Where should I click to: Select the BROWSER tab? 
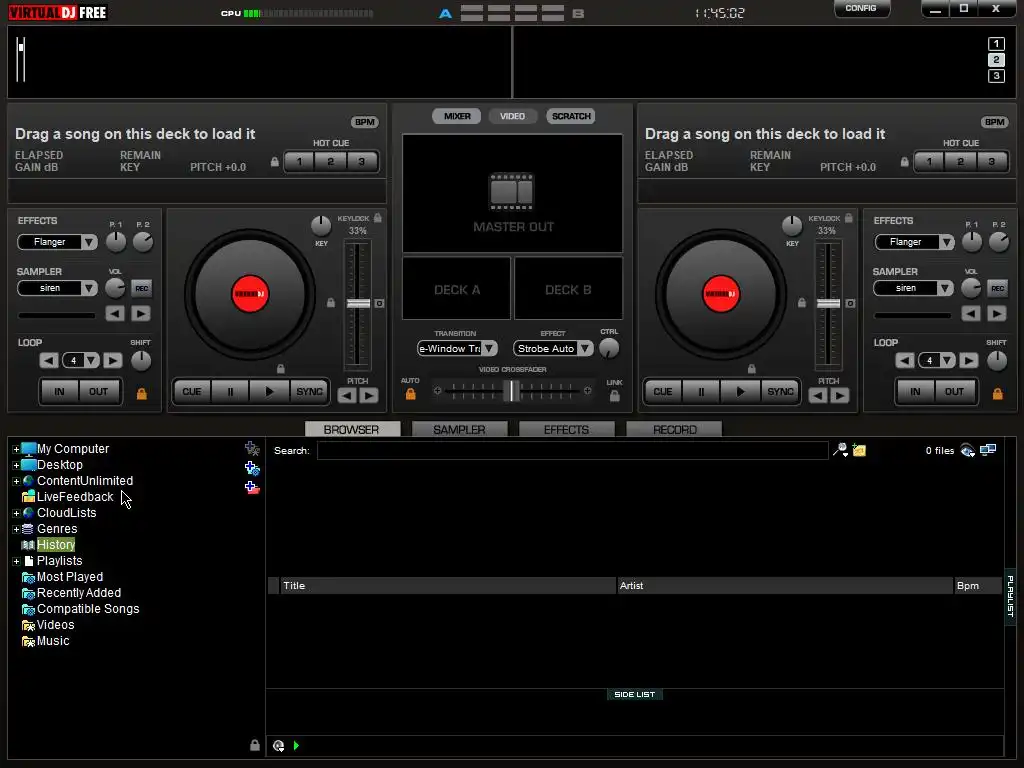pyautogui.click(x=352, y=430)
